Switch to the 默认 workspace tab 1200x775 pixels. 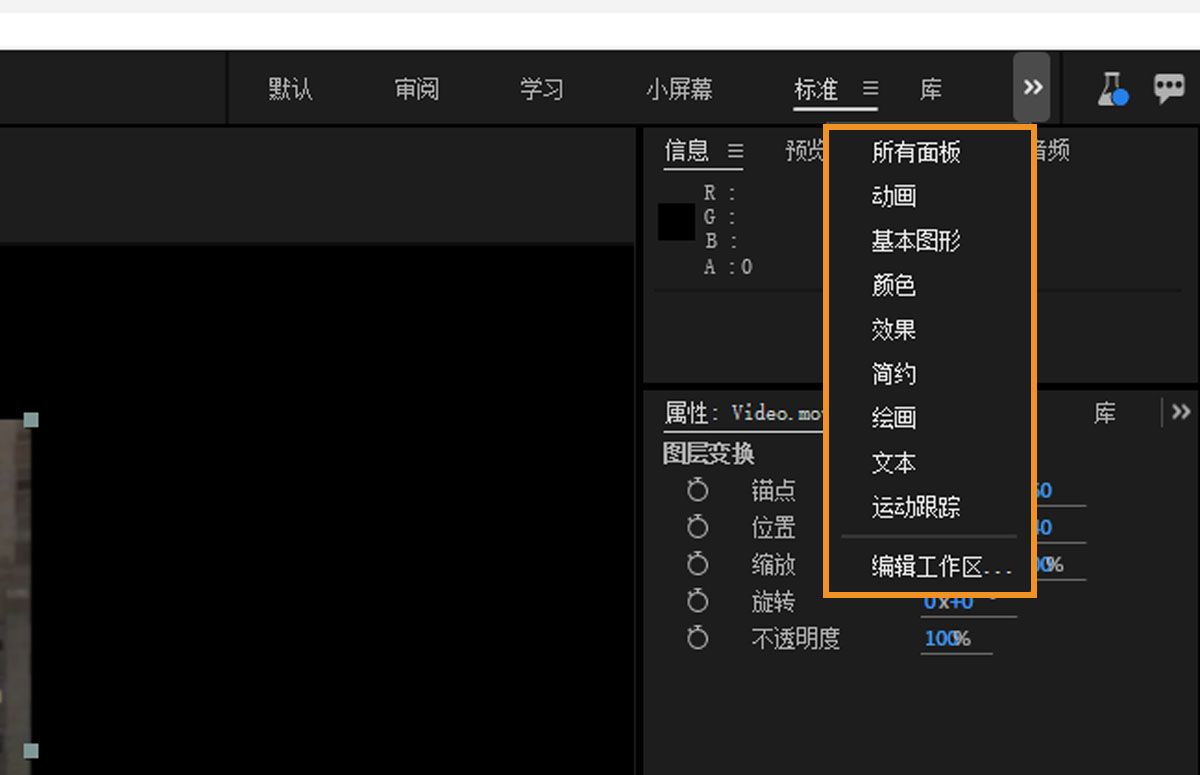[289, 89]
